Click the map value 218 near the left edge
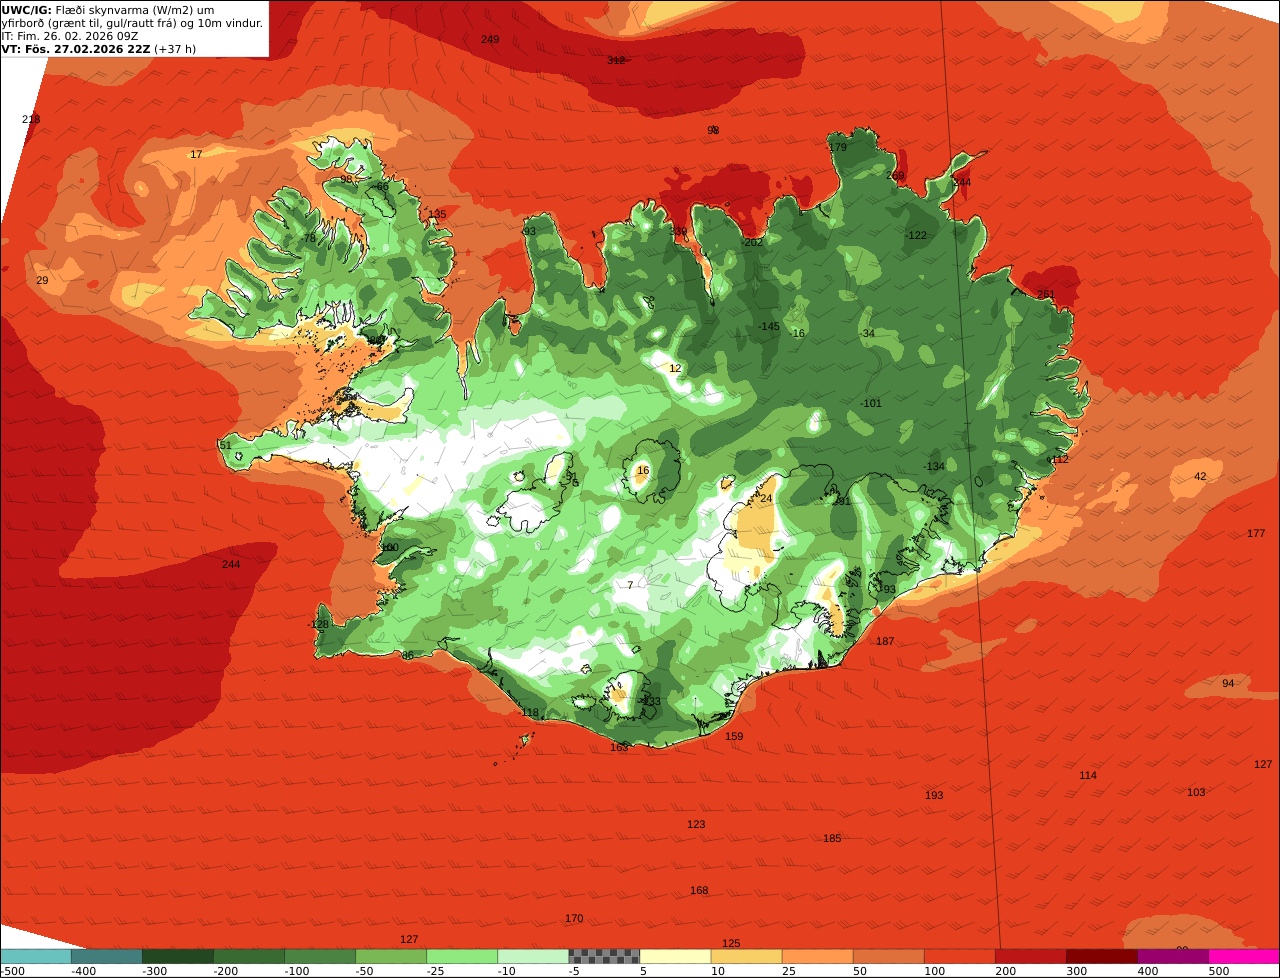The width and height of the screenshot is (1280, 978). (x=31, y=120)
